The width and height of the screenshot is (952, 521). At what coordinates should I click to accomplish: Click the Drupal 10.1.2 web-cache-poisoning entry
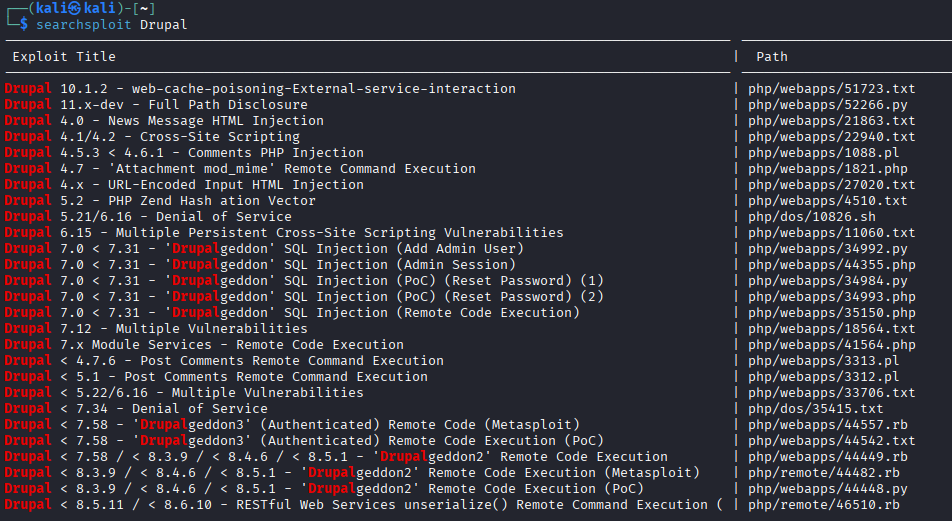260,89
